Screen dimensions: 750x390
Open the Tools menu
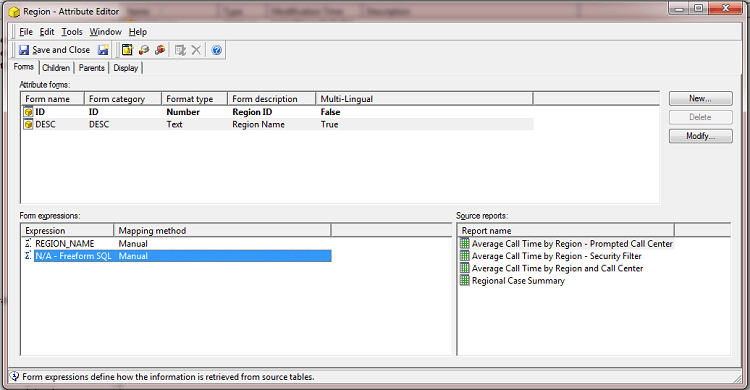[x=72, y=32]
